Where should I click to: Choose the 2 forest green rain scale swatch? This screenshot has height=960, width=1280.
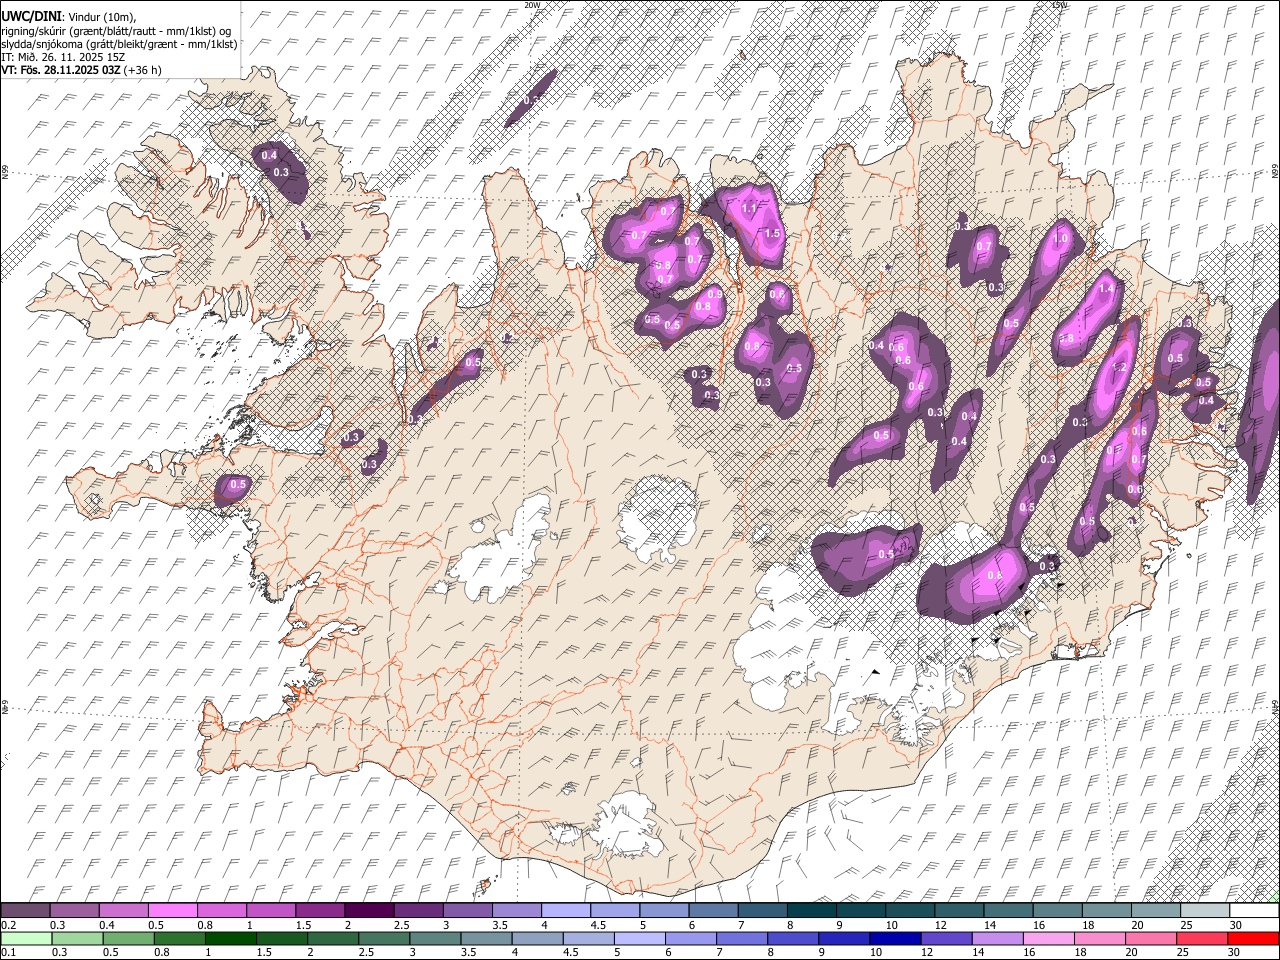click(332, 938)
